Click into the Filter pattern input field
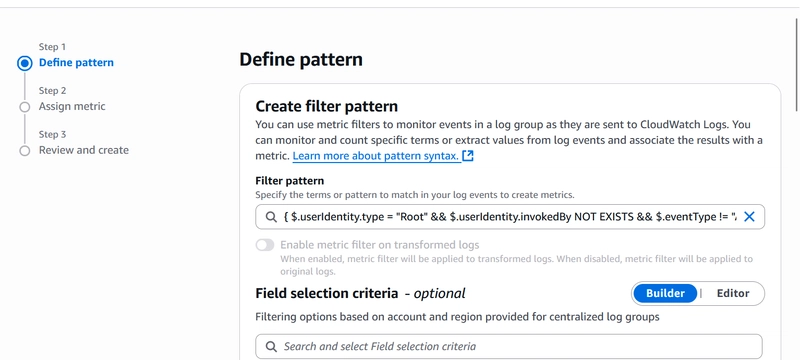 coord(510,217)
